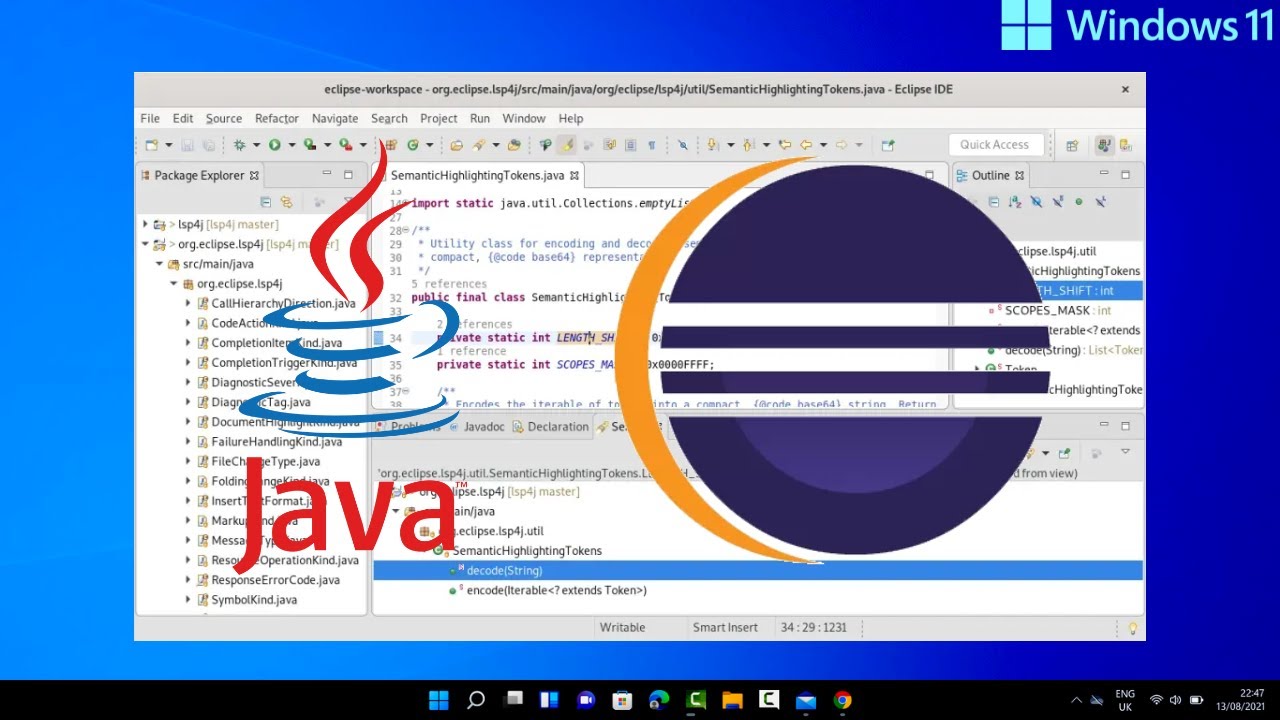Screen dimensions: 1280x720
Task: Switch to the Java Browsing perspective icon
Action: click(x=1125, y=145)
